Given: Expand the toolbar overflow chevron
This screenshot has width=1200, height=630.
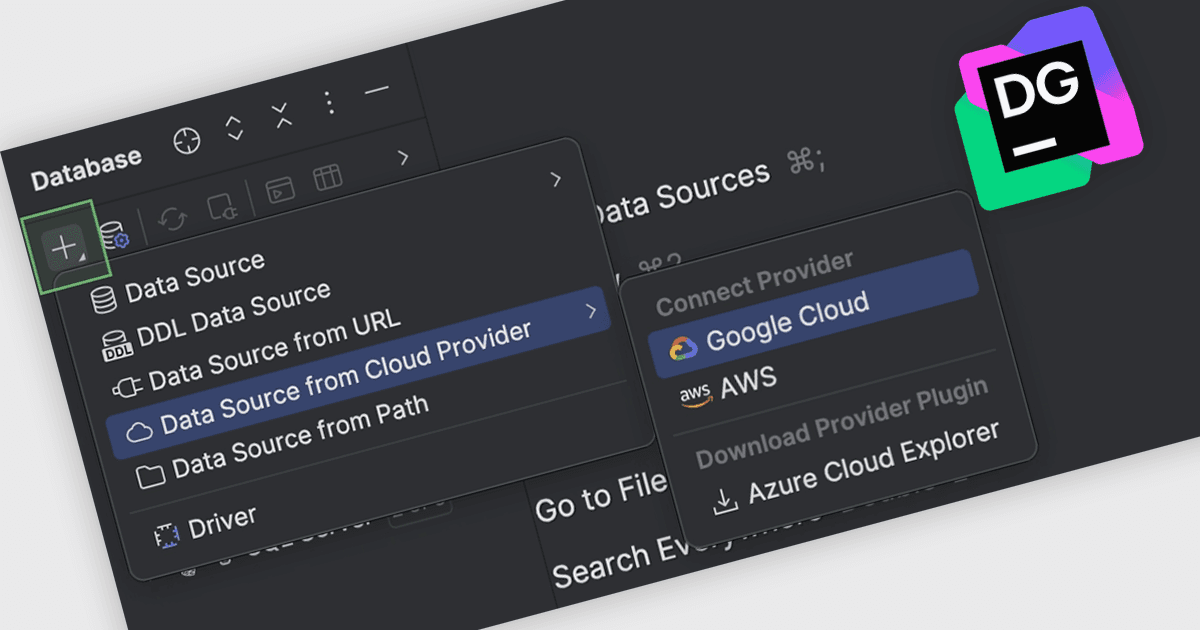Looking at the screenshot, I should click(x=403, y=157).
